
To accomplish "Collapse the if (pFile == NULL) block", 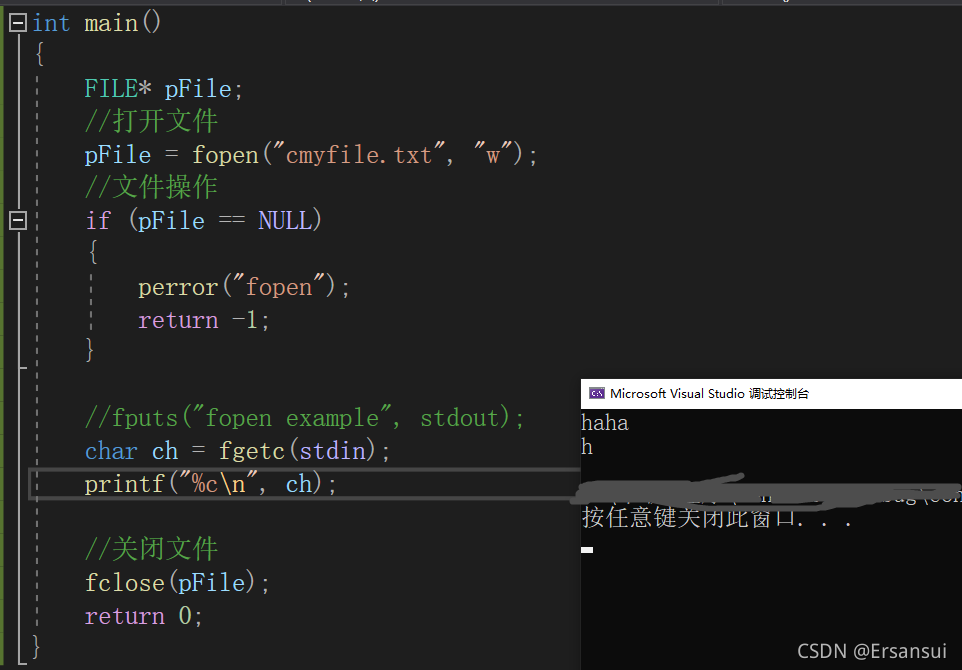I will [18, 220].
